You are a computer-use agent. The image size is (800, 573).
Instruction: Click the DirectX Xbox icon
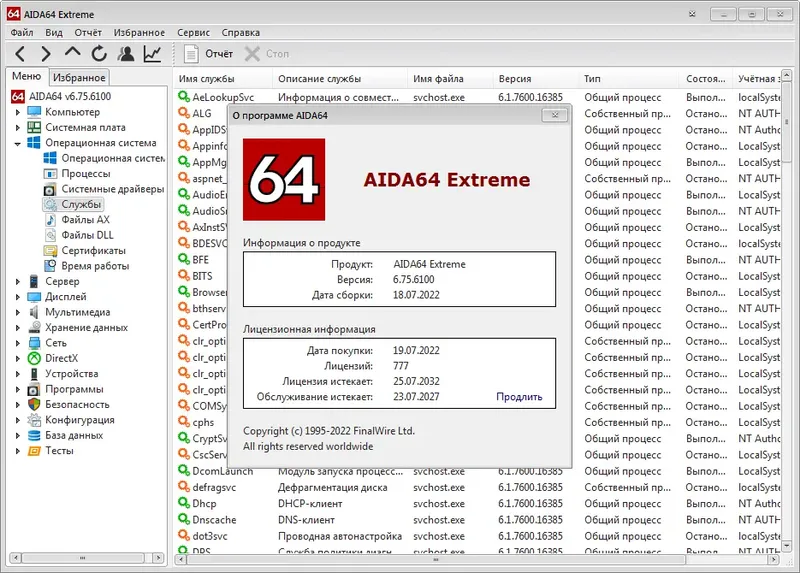tap(34, 358)
